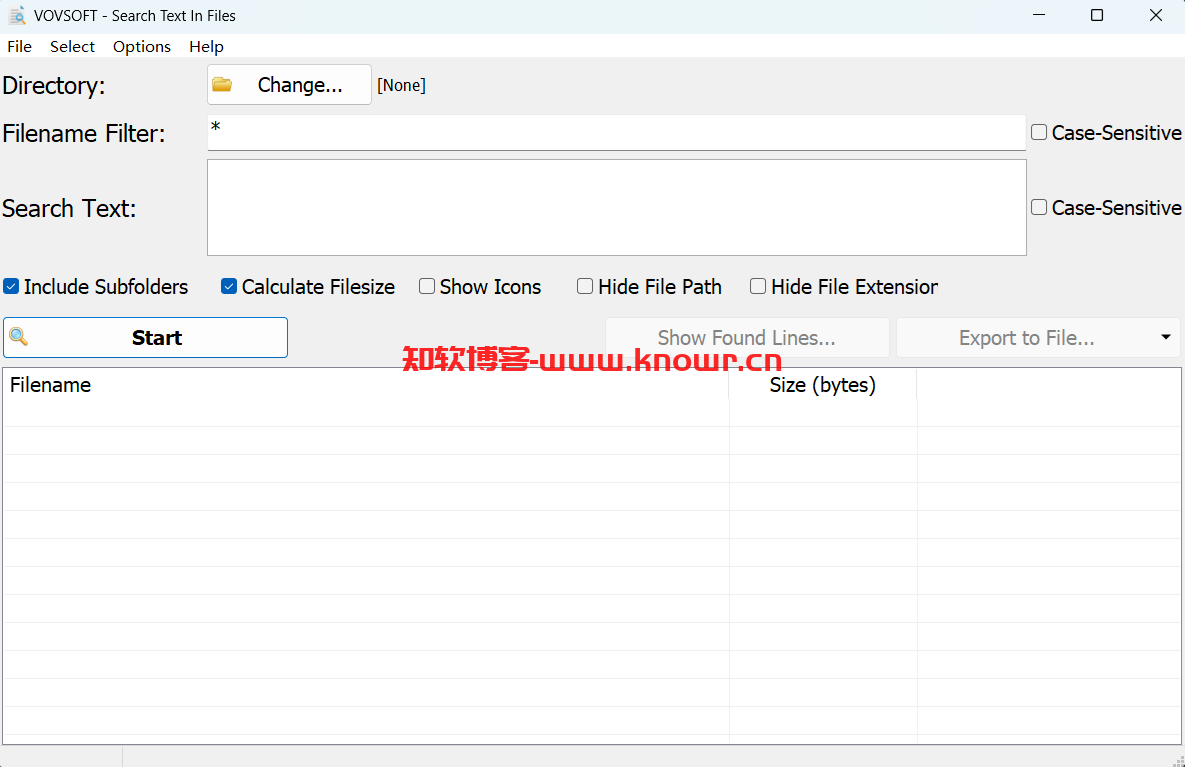Image resolution: width=1185 pixels, height=767 pixels.
Task: Start the text search
Action: (146, 337)
